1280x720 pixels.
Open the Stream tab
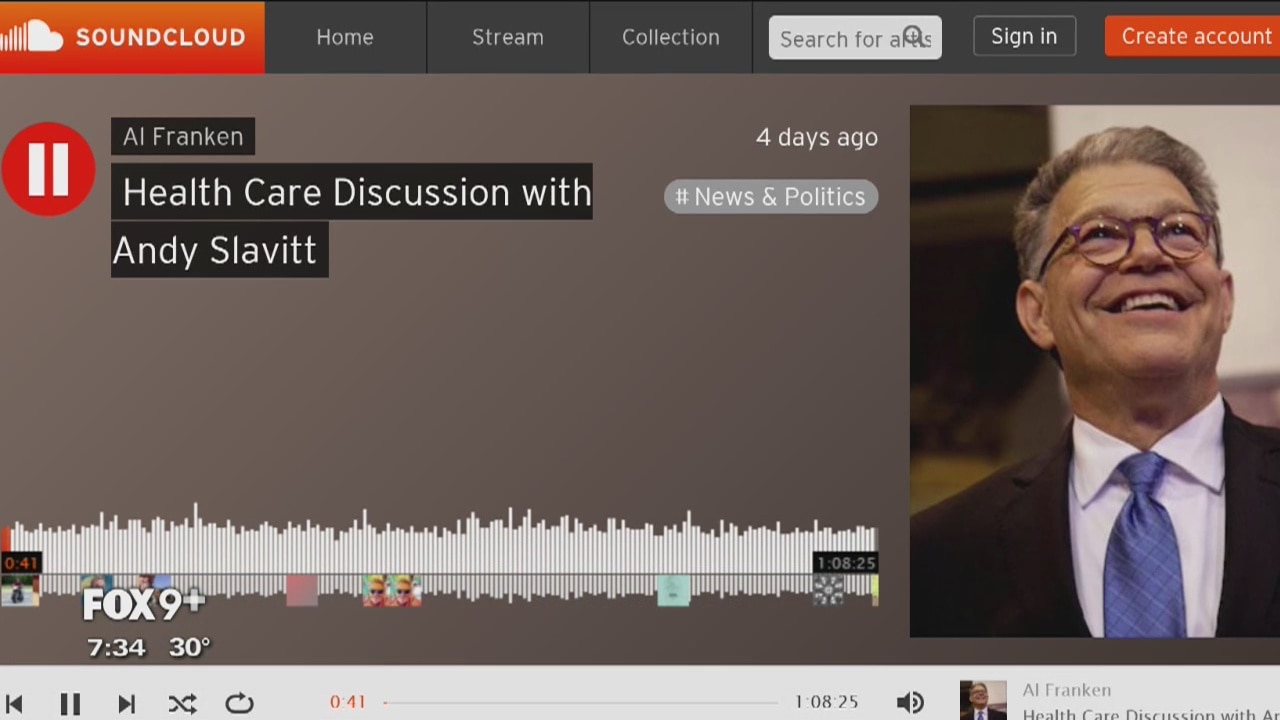508,37
